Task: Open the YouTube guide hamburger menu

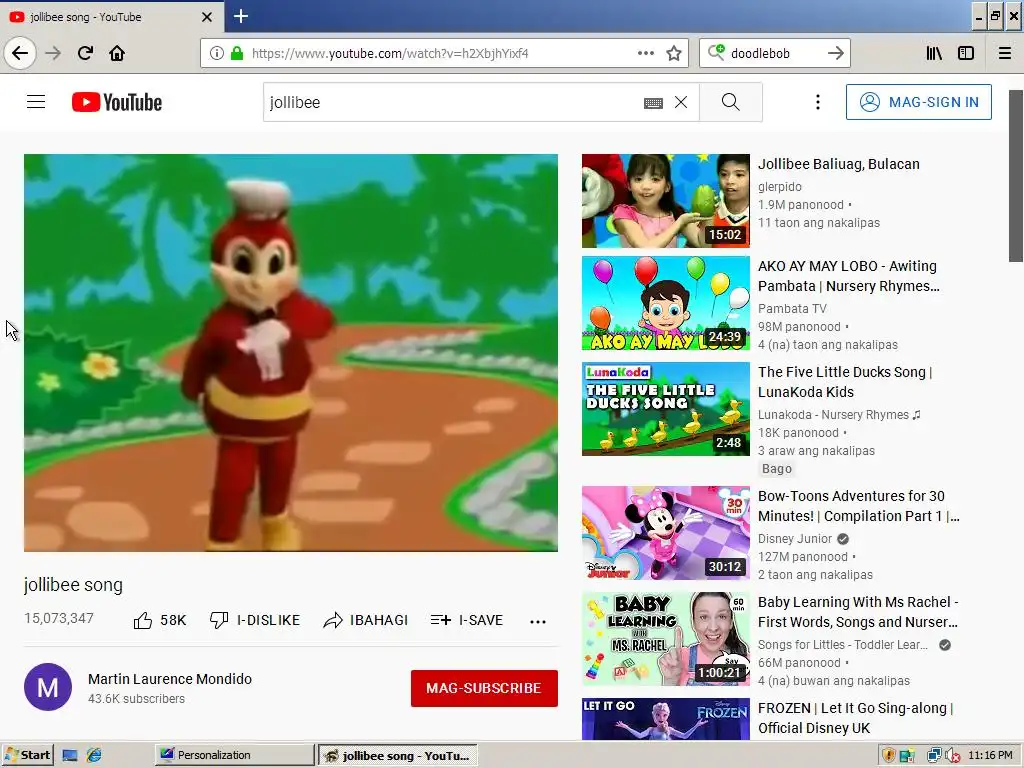Action: [36, 102]
